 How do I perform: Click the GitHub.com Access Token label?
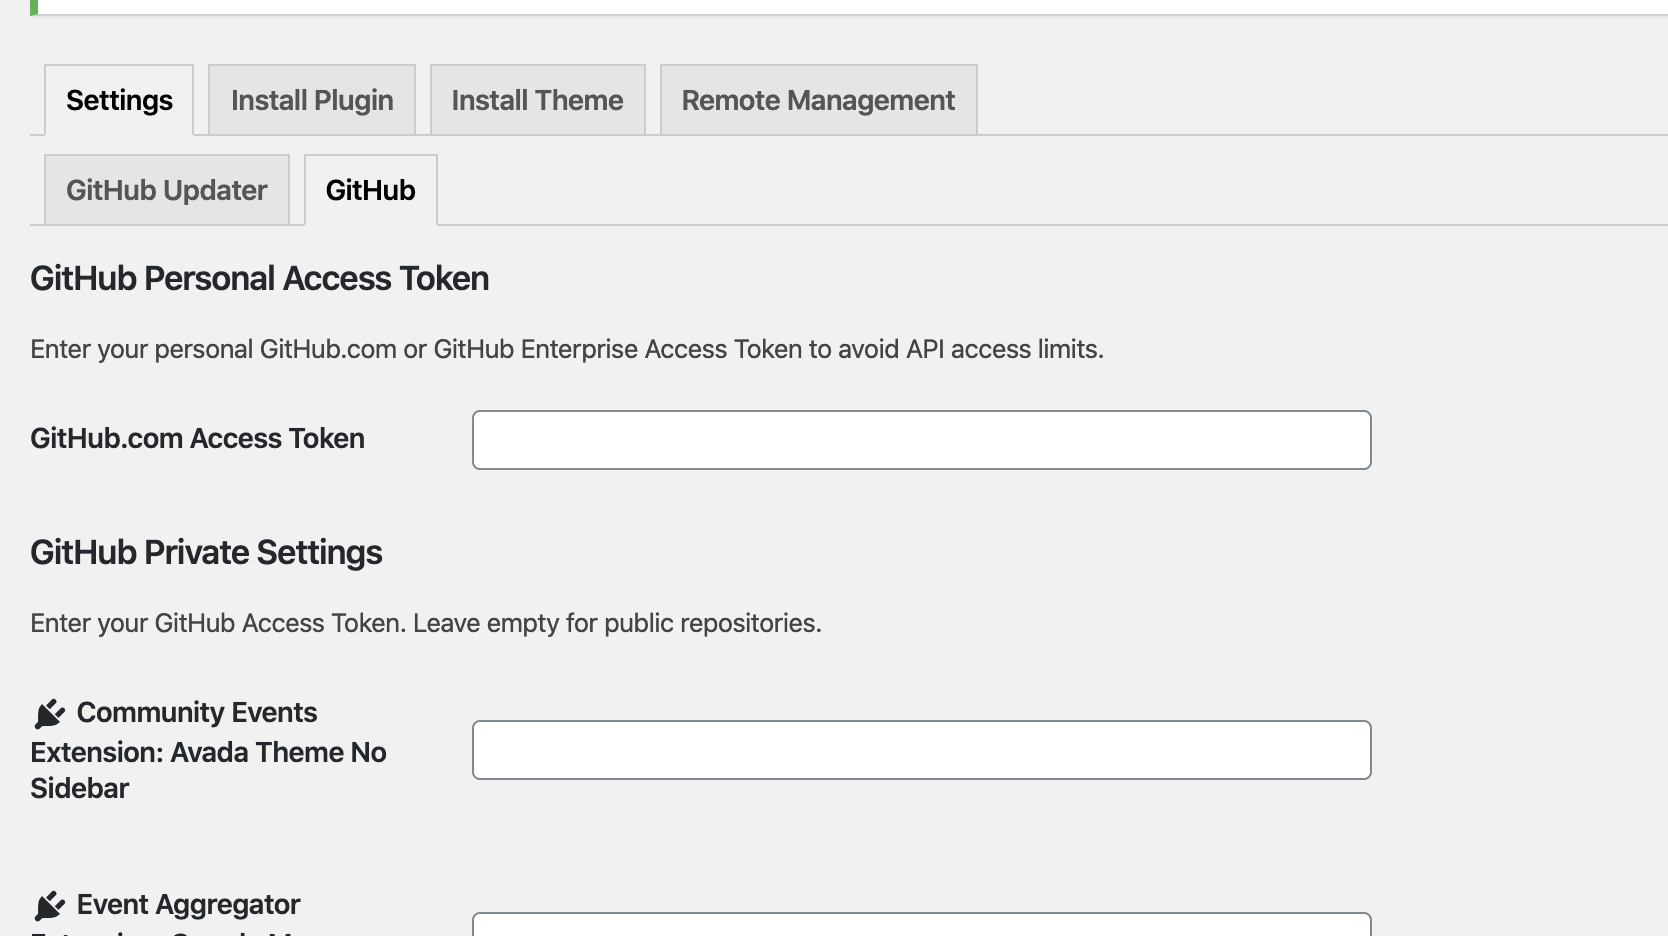click(x=197, y=438)
